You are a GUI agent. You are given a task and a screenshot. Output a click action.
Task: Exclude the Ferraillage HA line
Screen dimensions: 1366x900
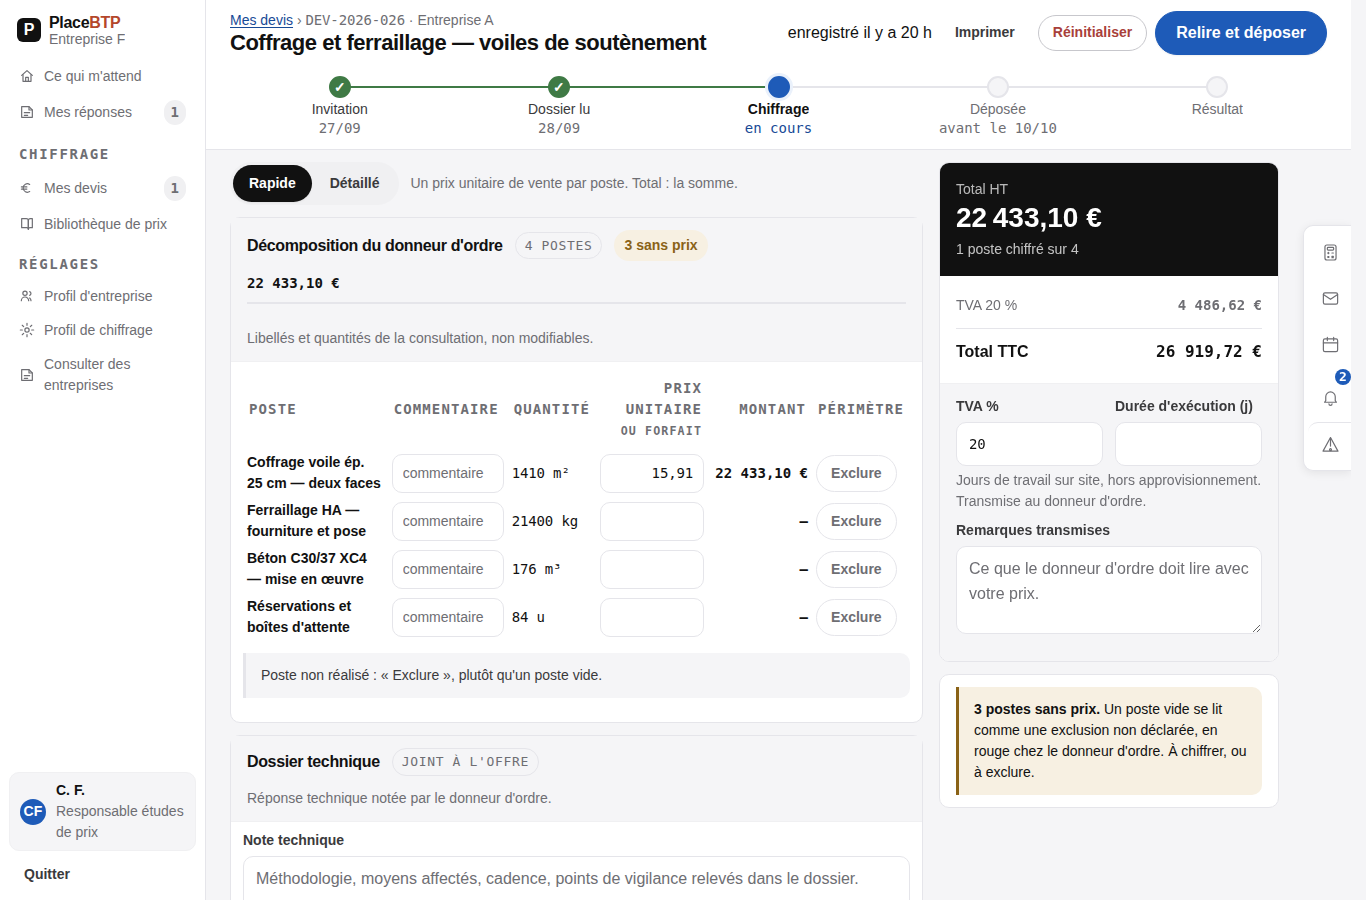point(856,521)
